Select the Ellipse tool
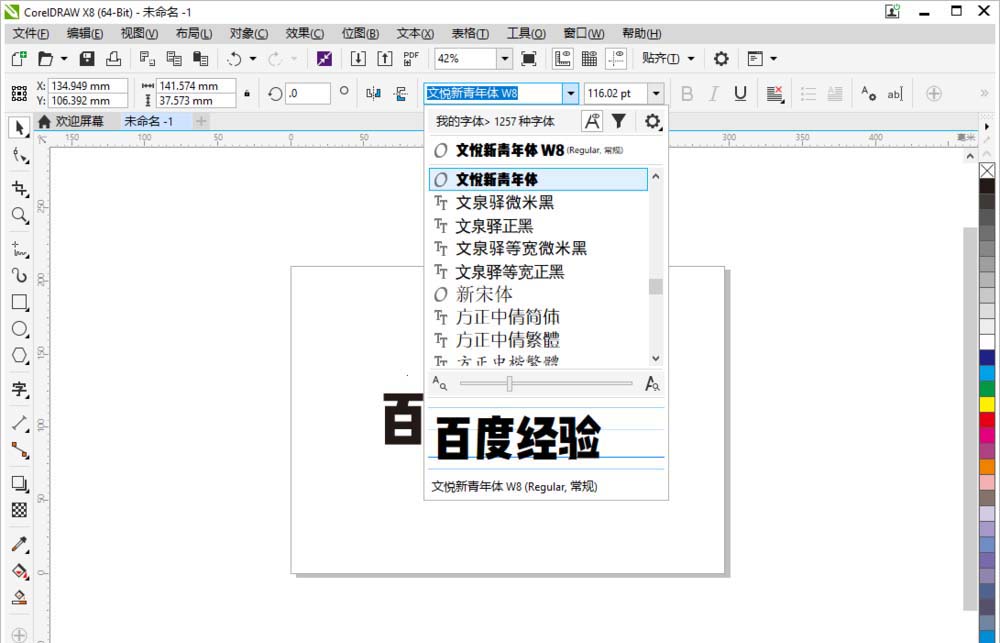This screenshot has width=1000, height=643. click(18, 330)
